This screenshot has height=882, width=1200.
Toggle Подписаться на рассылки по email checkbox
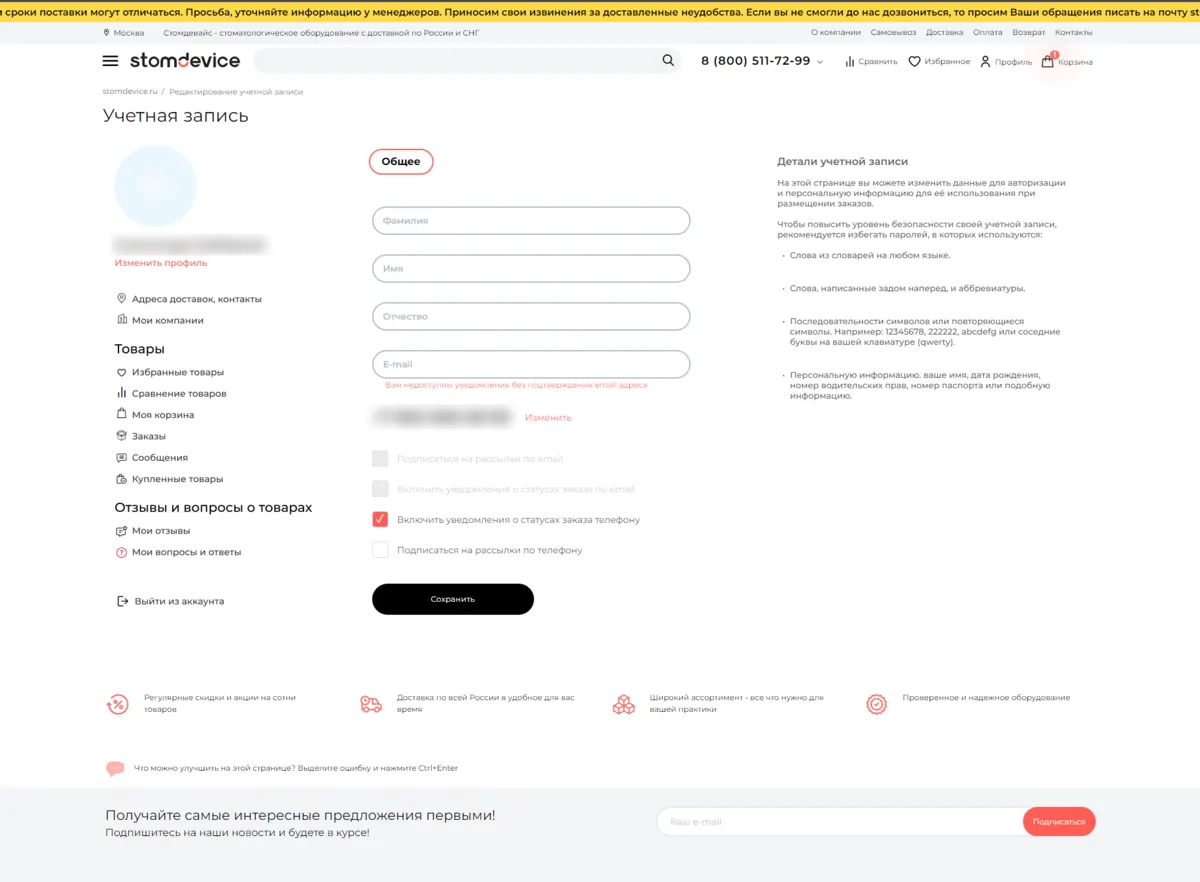tap(380, 459)
